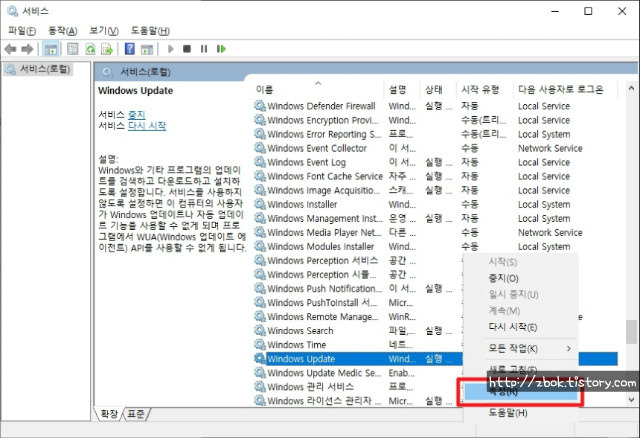Click the Pause Service icon
The width and height of the screenshot is (640, 438).
tap(204, 49)
